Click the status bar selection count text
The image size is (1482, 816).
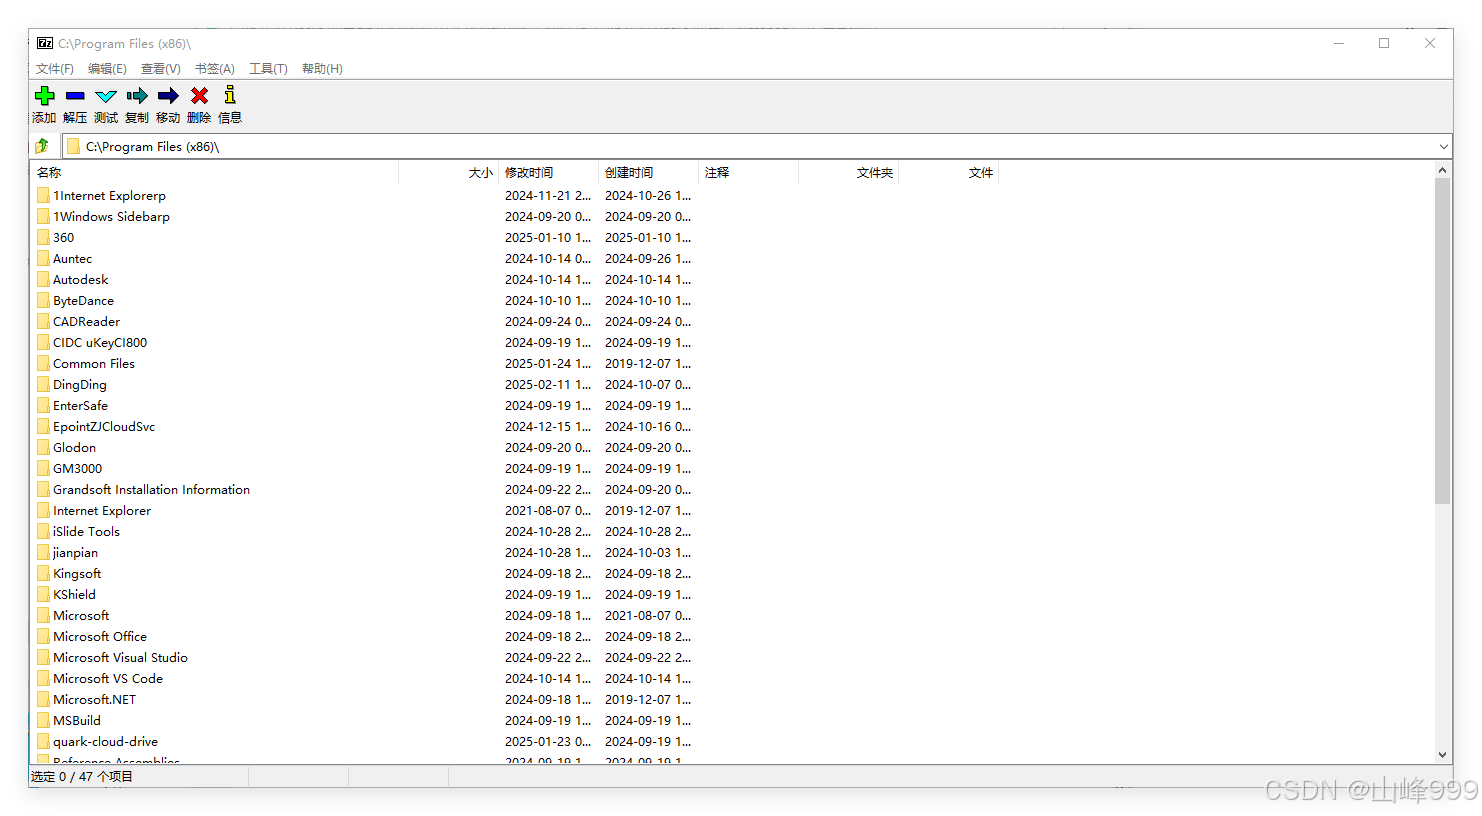pyautogui.click(x=81, y=777)
